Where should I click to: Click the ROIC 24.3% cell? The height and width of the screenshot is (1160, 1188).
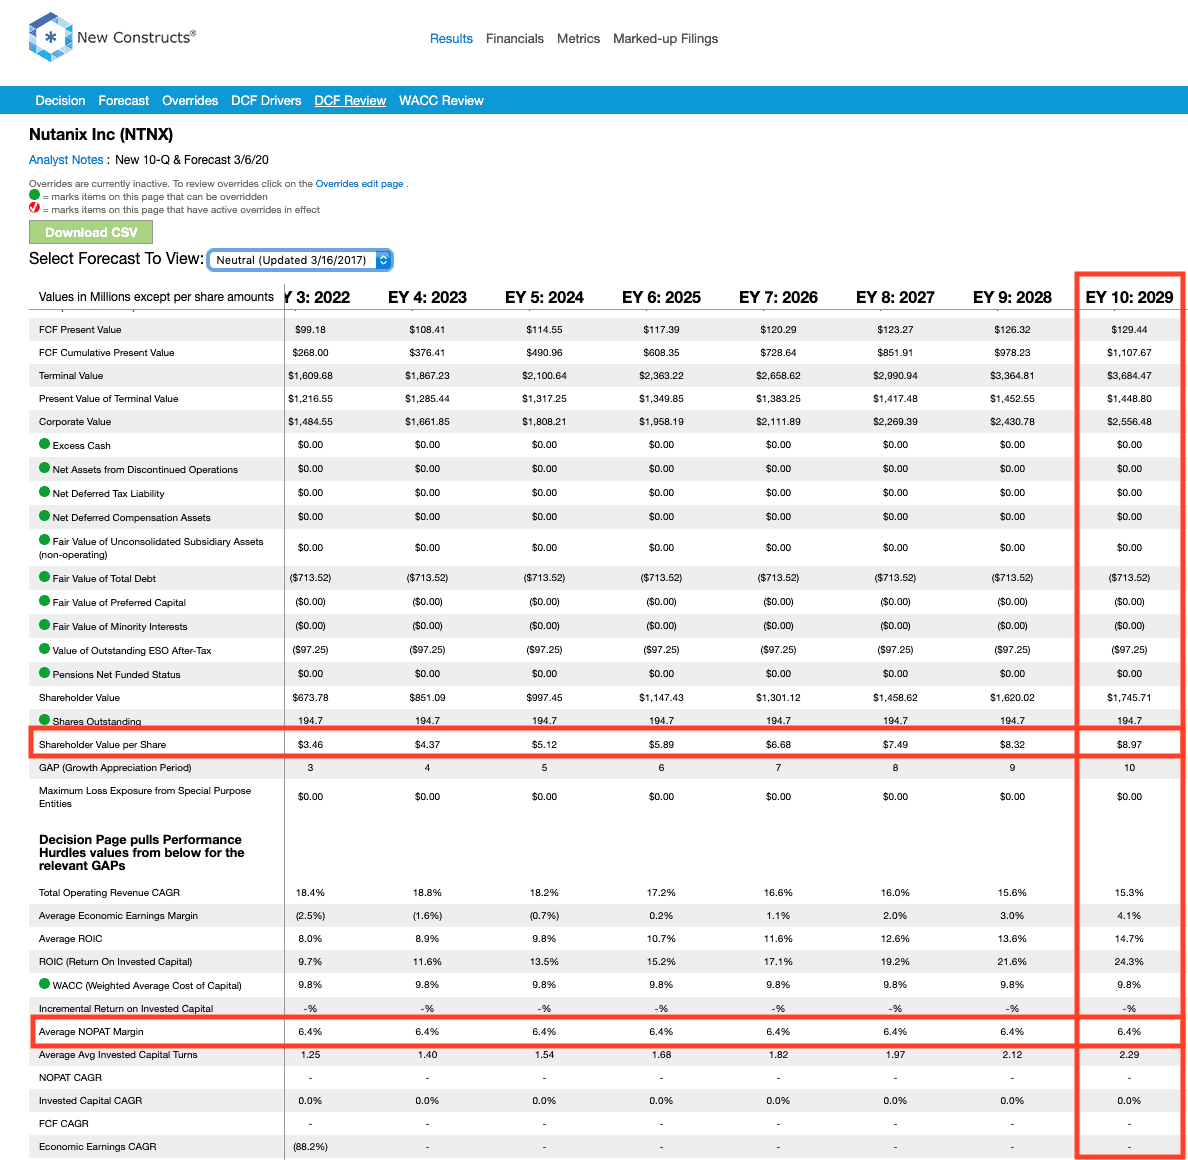pyautogui.click(x=1129, y=961)
